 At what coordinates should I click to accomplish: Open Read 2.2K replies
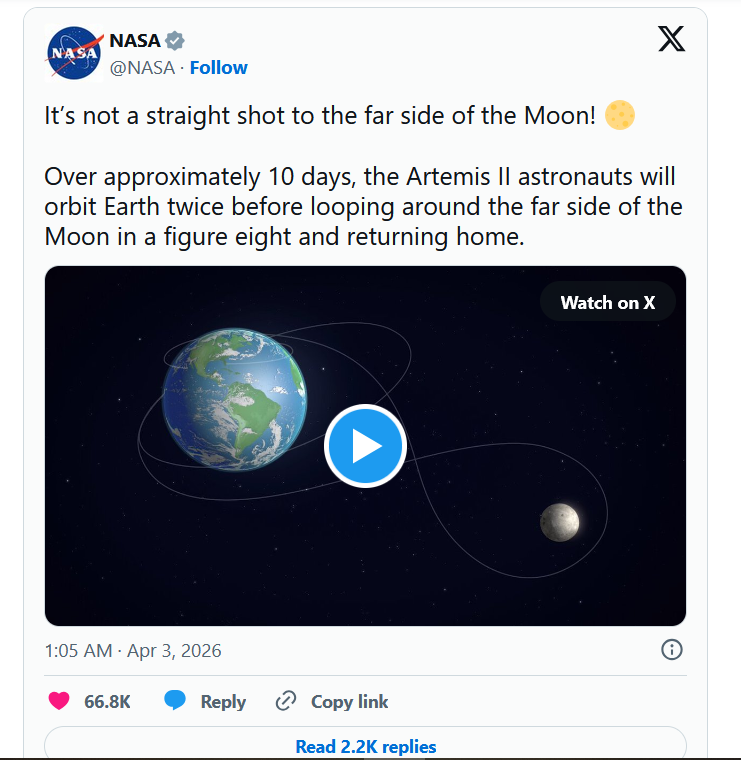pos(366,746)
